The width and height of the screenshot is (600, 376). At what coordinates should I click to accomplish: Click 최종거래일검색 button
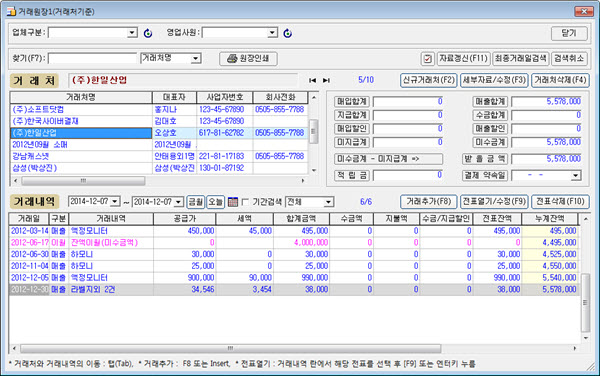tap(520, 59)
